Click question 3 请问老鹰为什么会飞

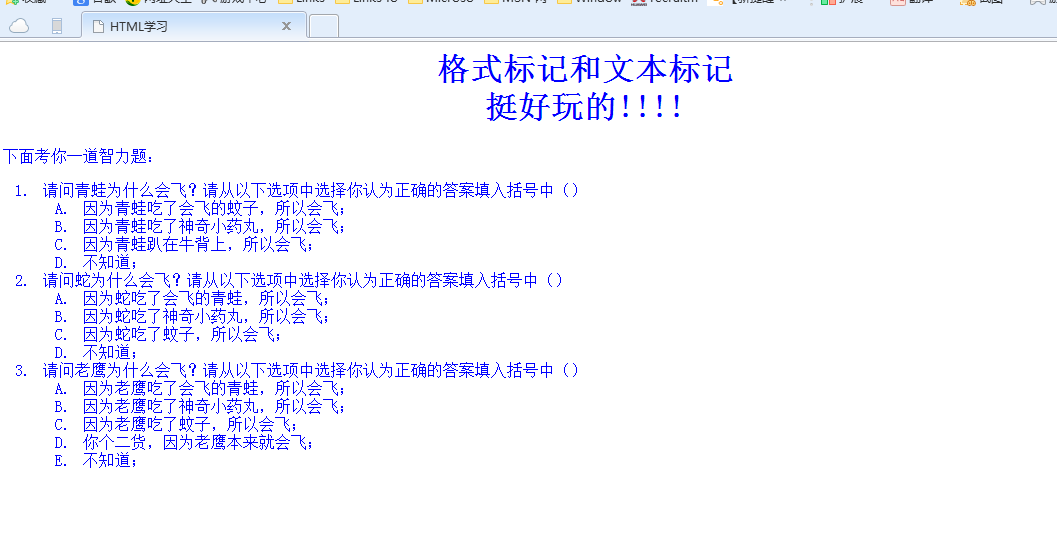click(x=311, y=370)
